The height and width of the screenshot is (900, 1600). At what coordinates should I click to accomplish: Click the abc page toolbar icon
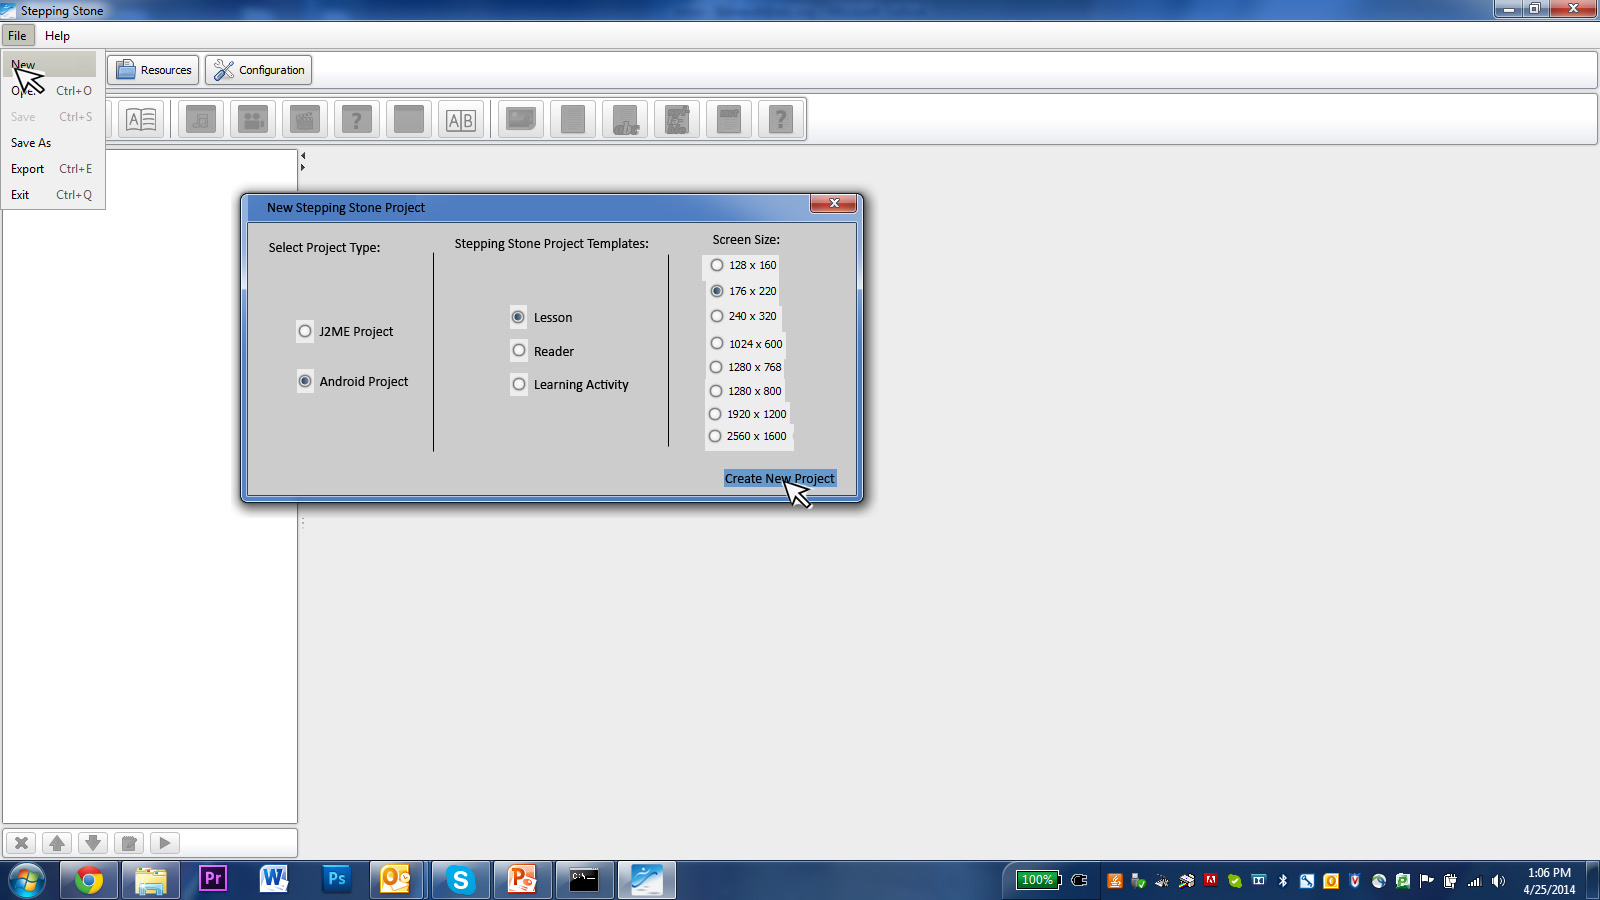(625, 120)
